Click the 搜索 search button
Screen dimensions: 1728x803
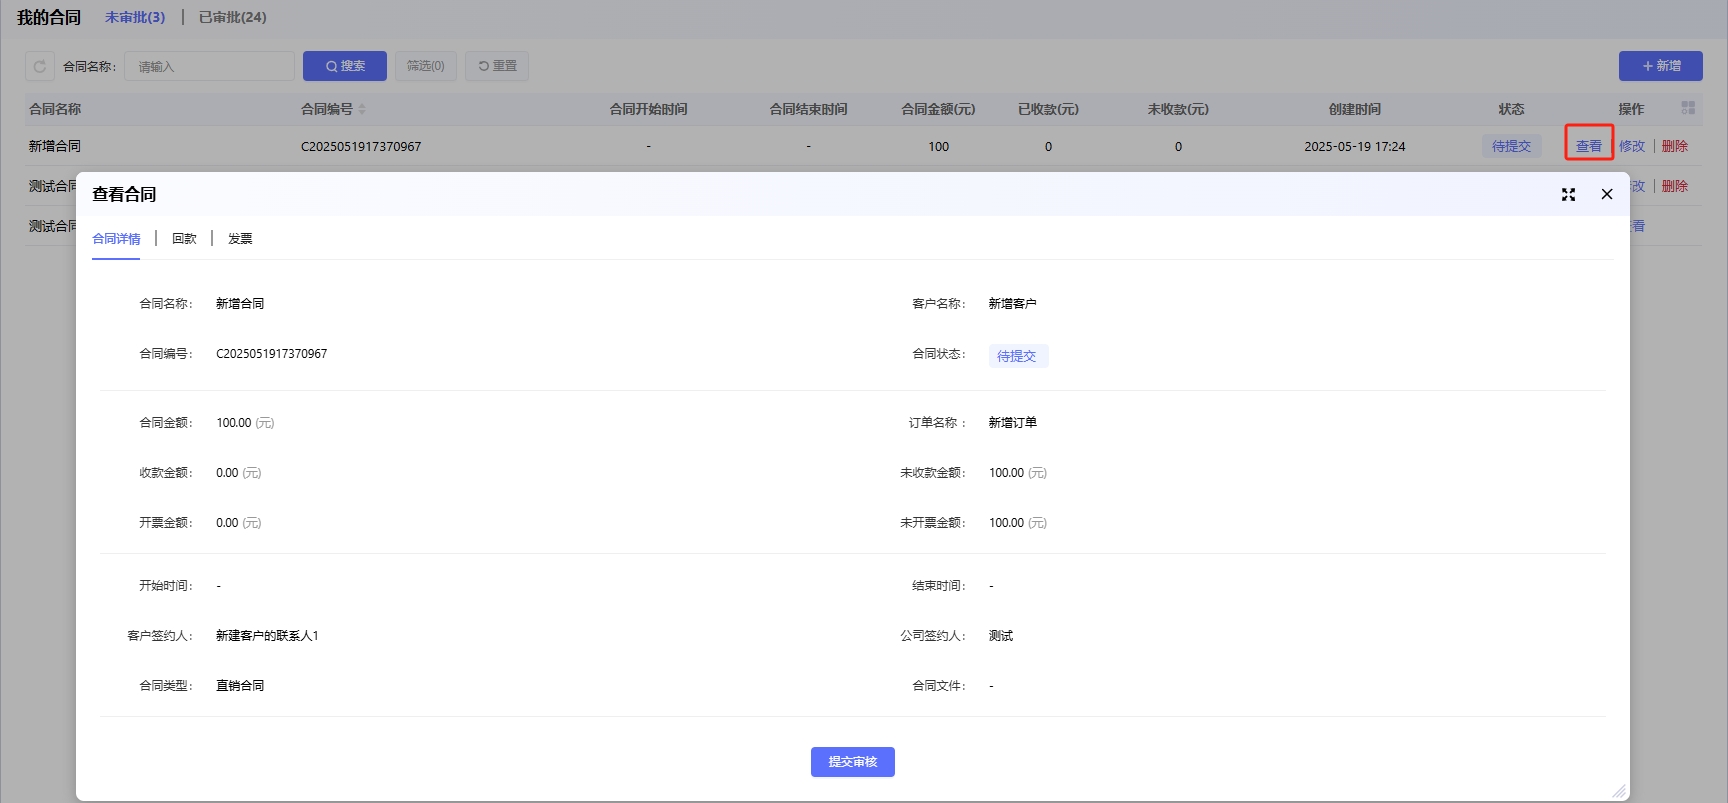pyautogui.click(x=345, y=66)
